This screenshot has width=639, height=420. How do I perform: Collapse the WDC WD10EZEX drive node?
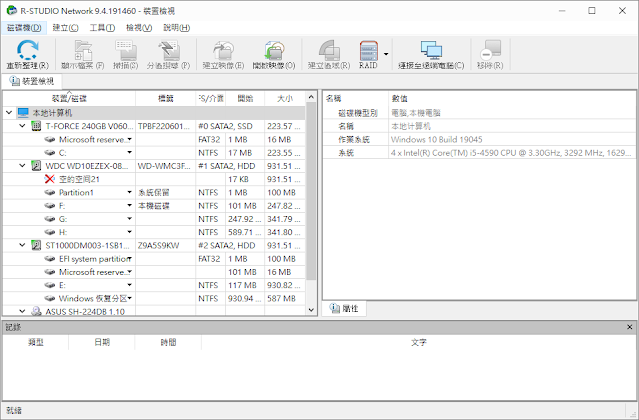(22, 166)
